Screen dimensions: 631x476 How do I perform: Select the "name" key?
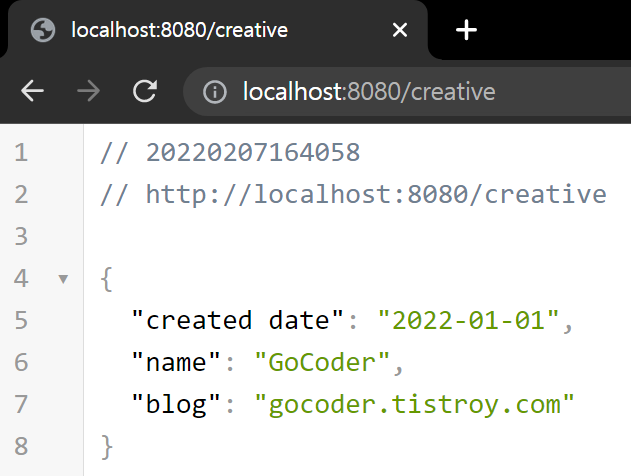coord(176,363)
